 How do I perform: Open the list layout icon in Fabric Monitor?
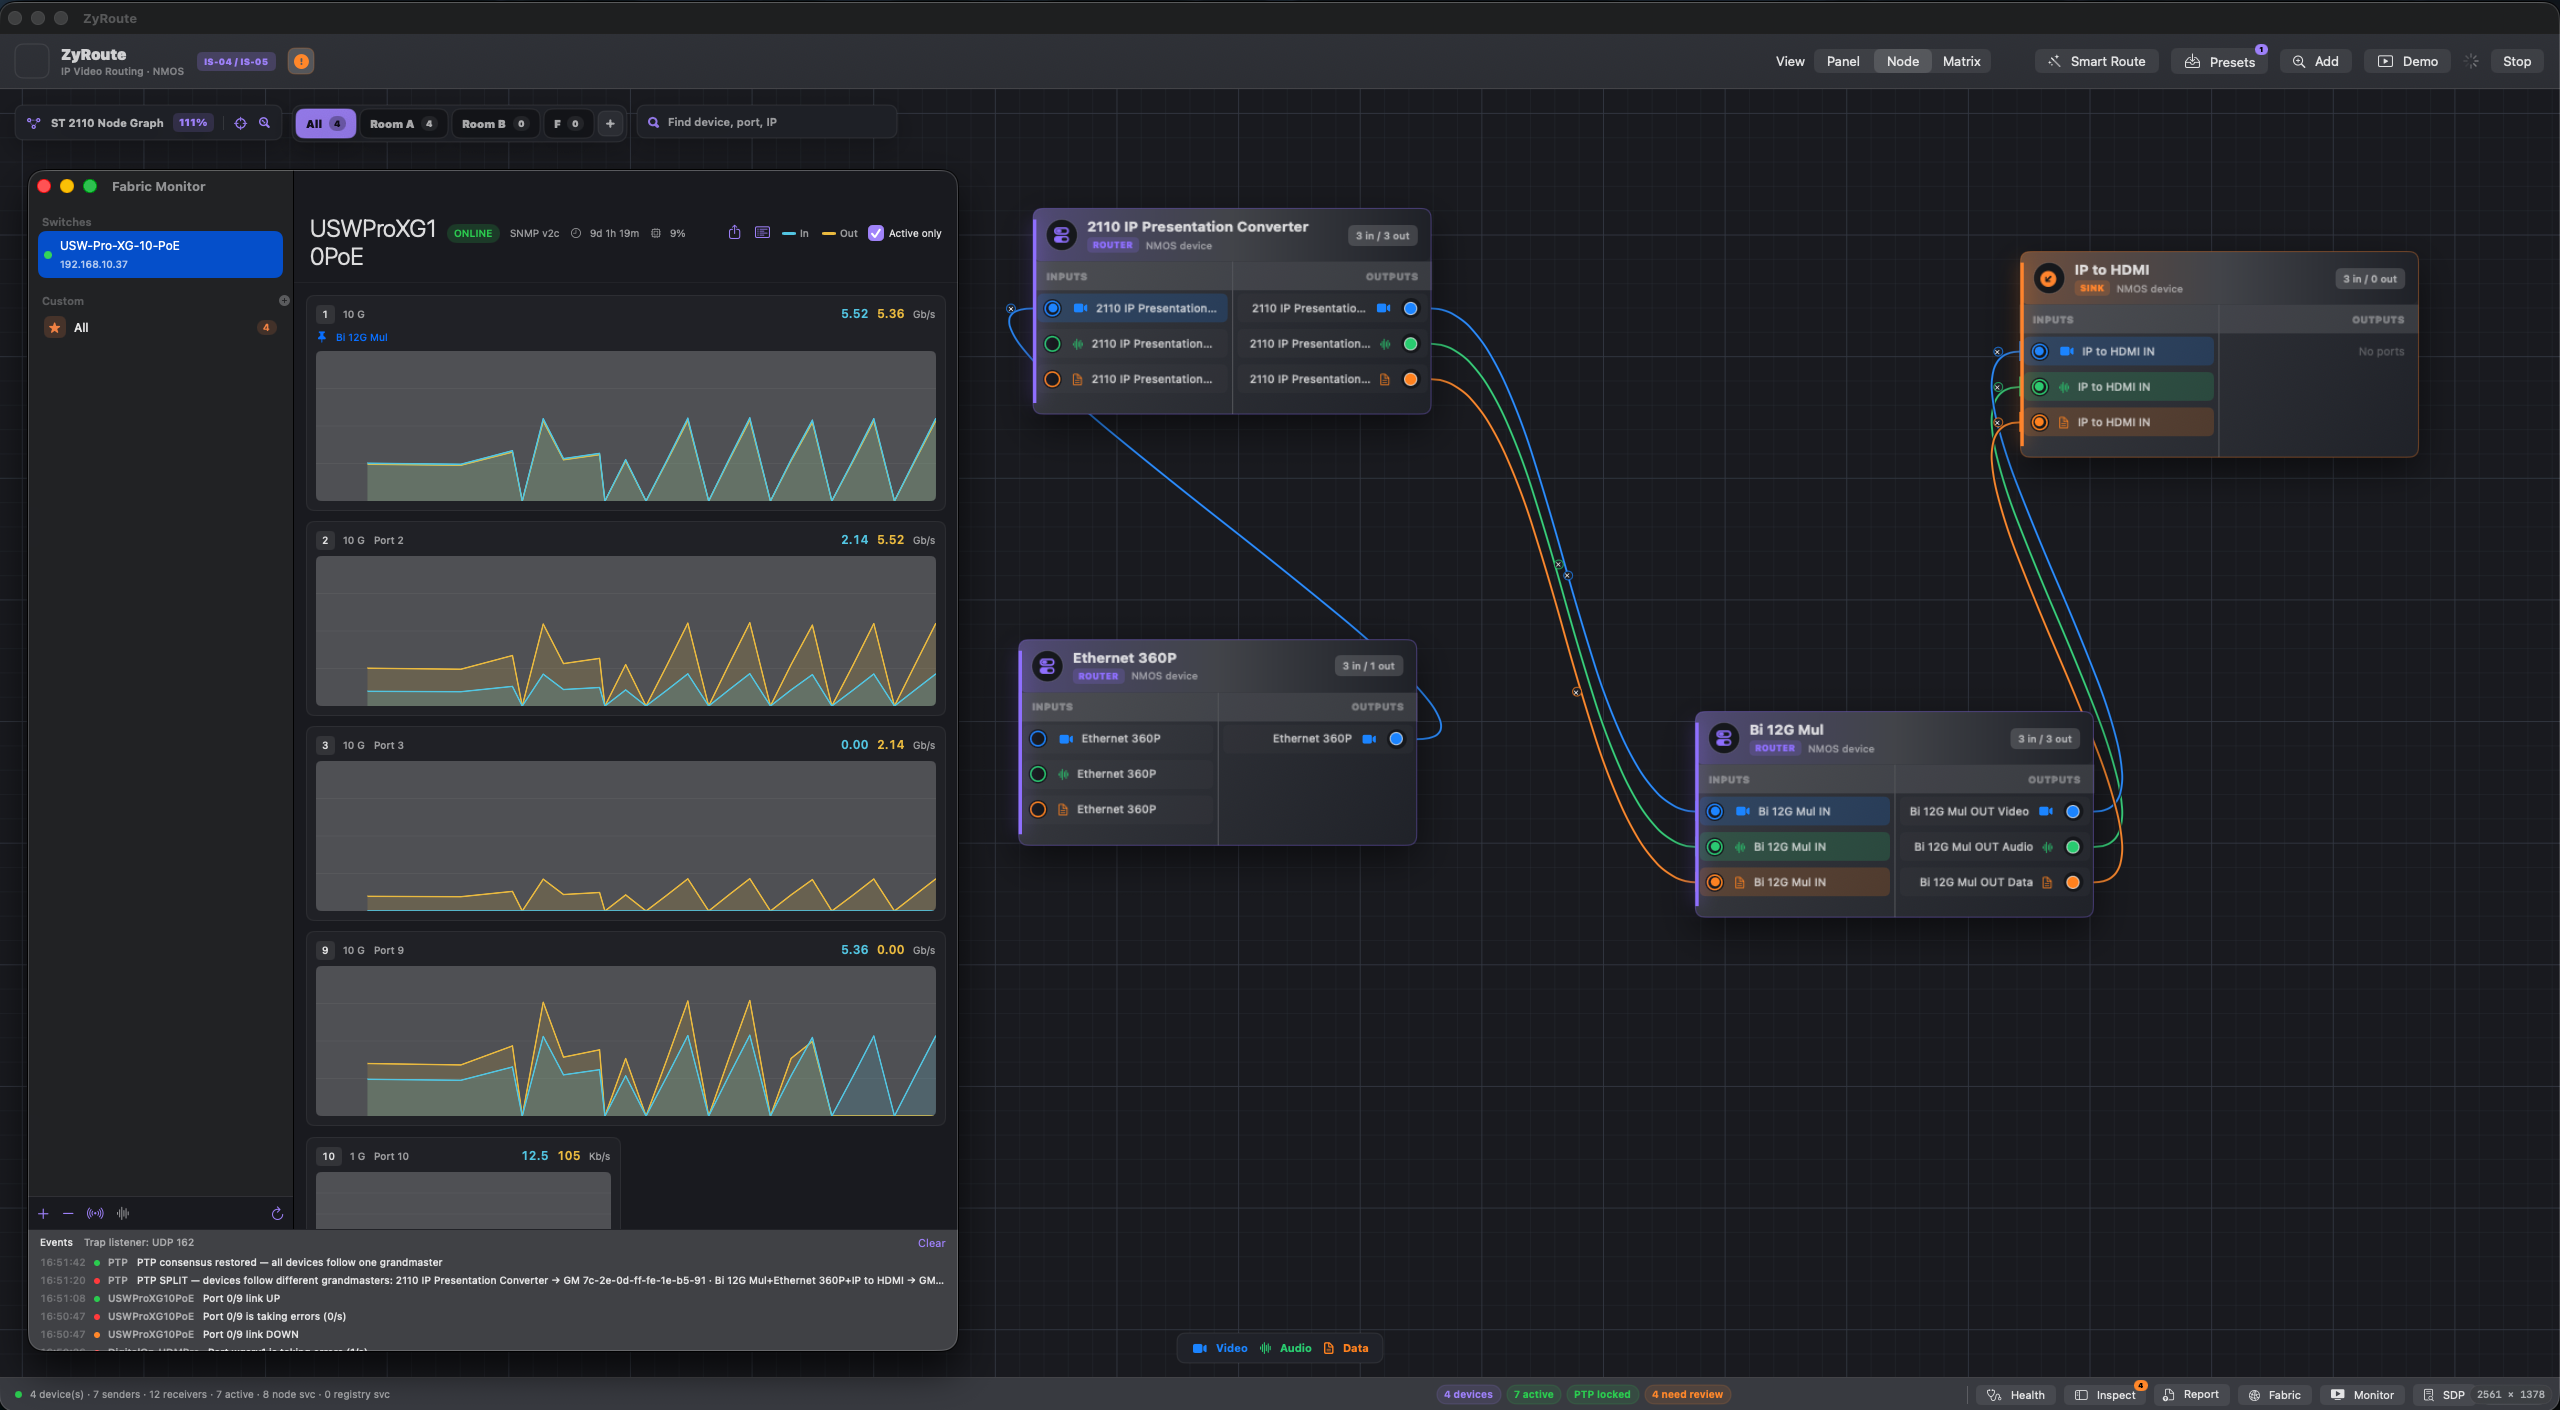pyautogui.click(x=762, y=233)
